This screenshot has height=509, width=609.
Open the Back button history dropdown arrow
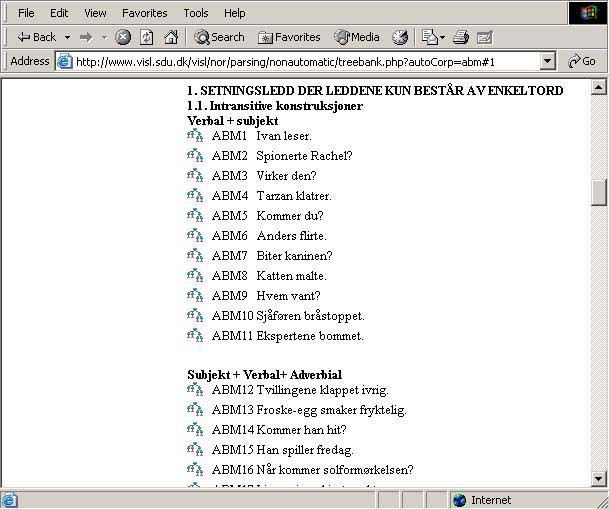[x=68, y=37]
